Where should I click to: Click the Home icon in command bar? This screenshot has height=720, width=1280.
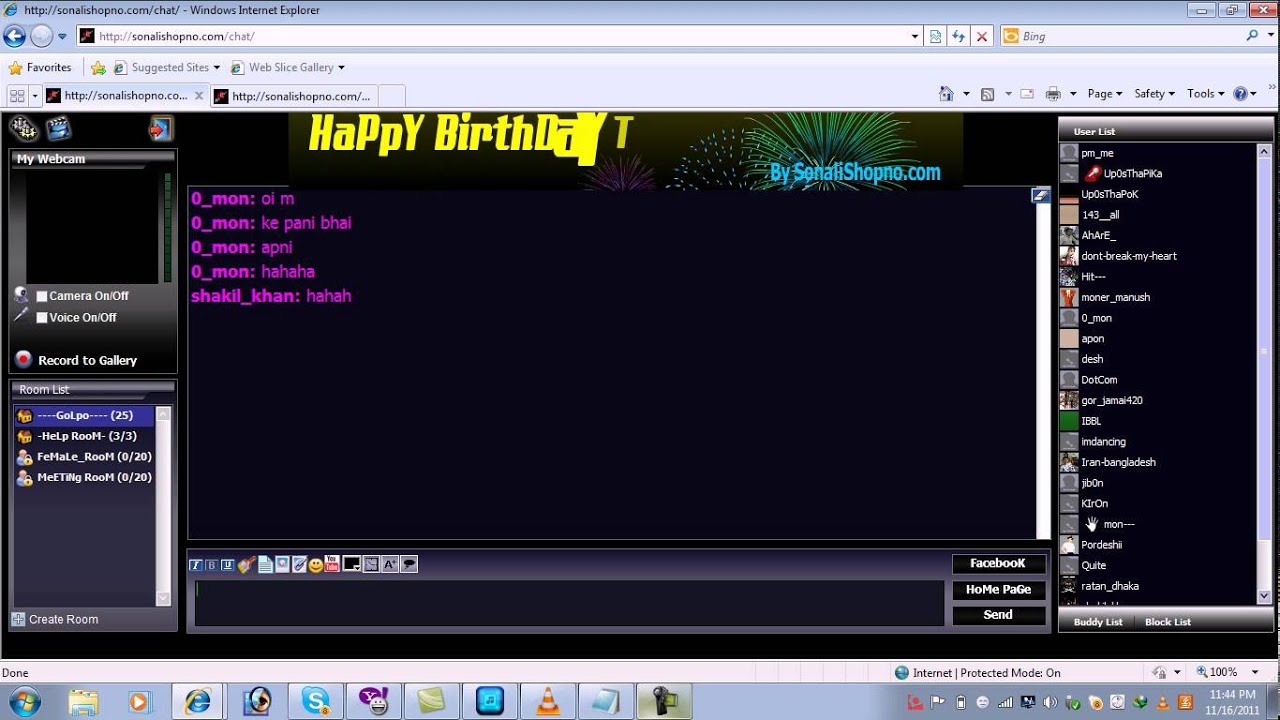pyautogui.click(x=946, y=94)
